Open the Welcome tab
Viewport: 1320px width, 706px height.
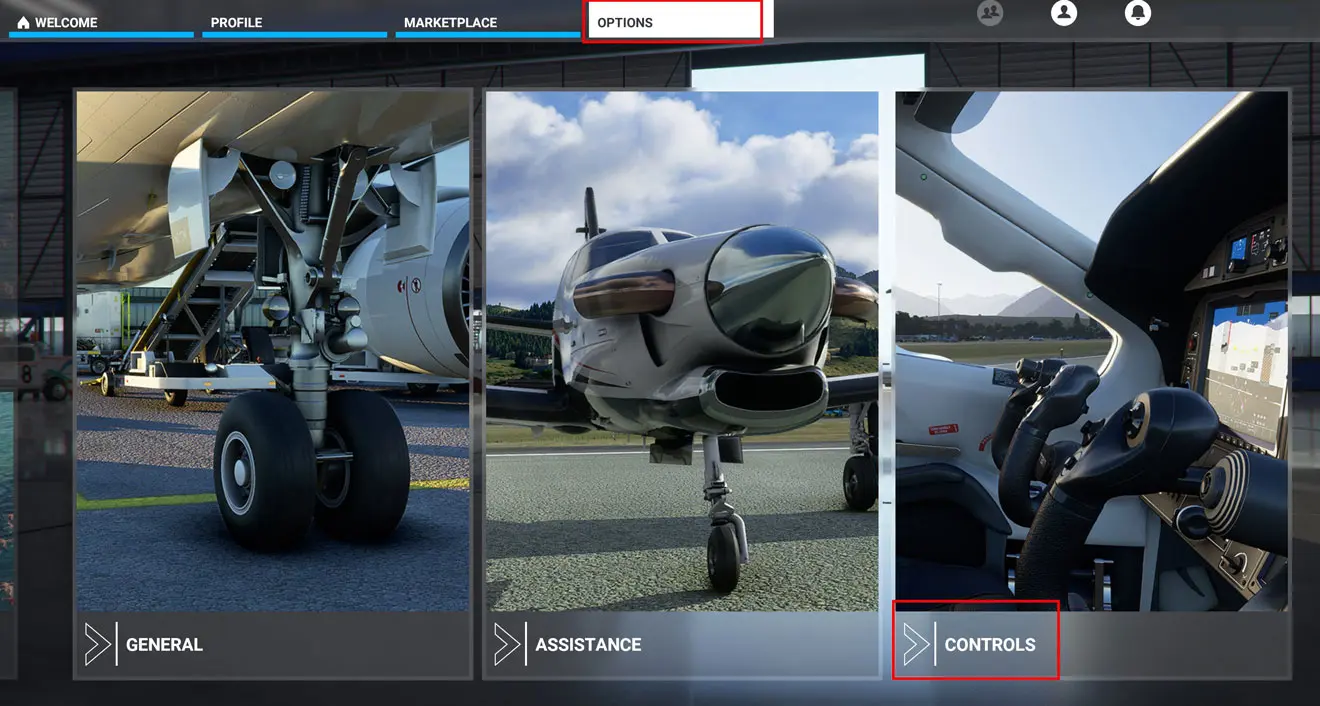point(101,22)
